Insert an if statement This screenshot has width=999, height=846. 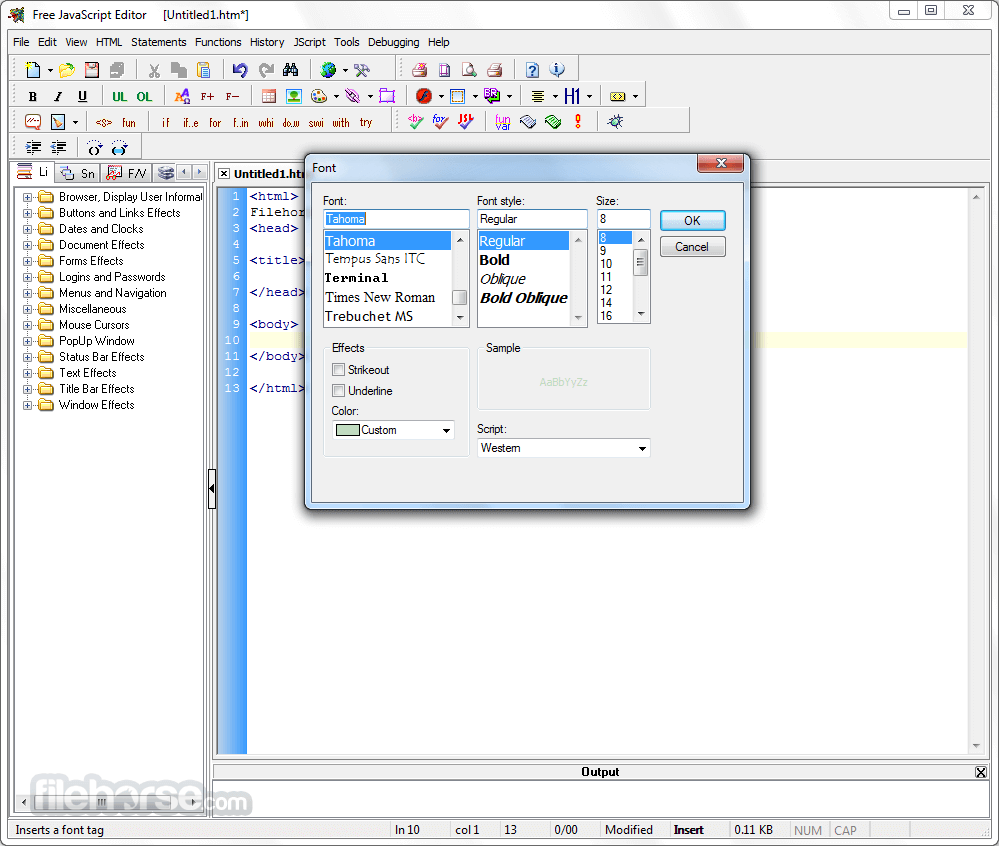click(166, 122)
